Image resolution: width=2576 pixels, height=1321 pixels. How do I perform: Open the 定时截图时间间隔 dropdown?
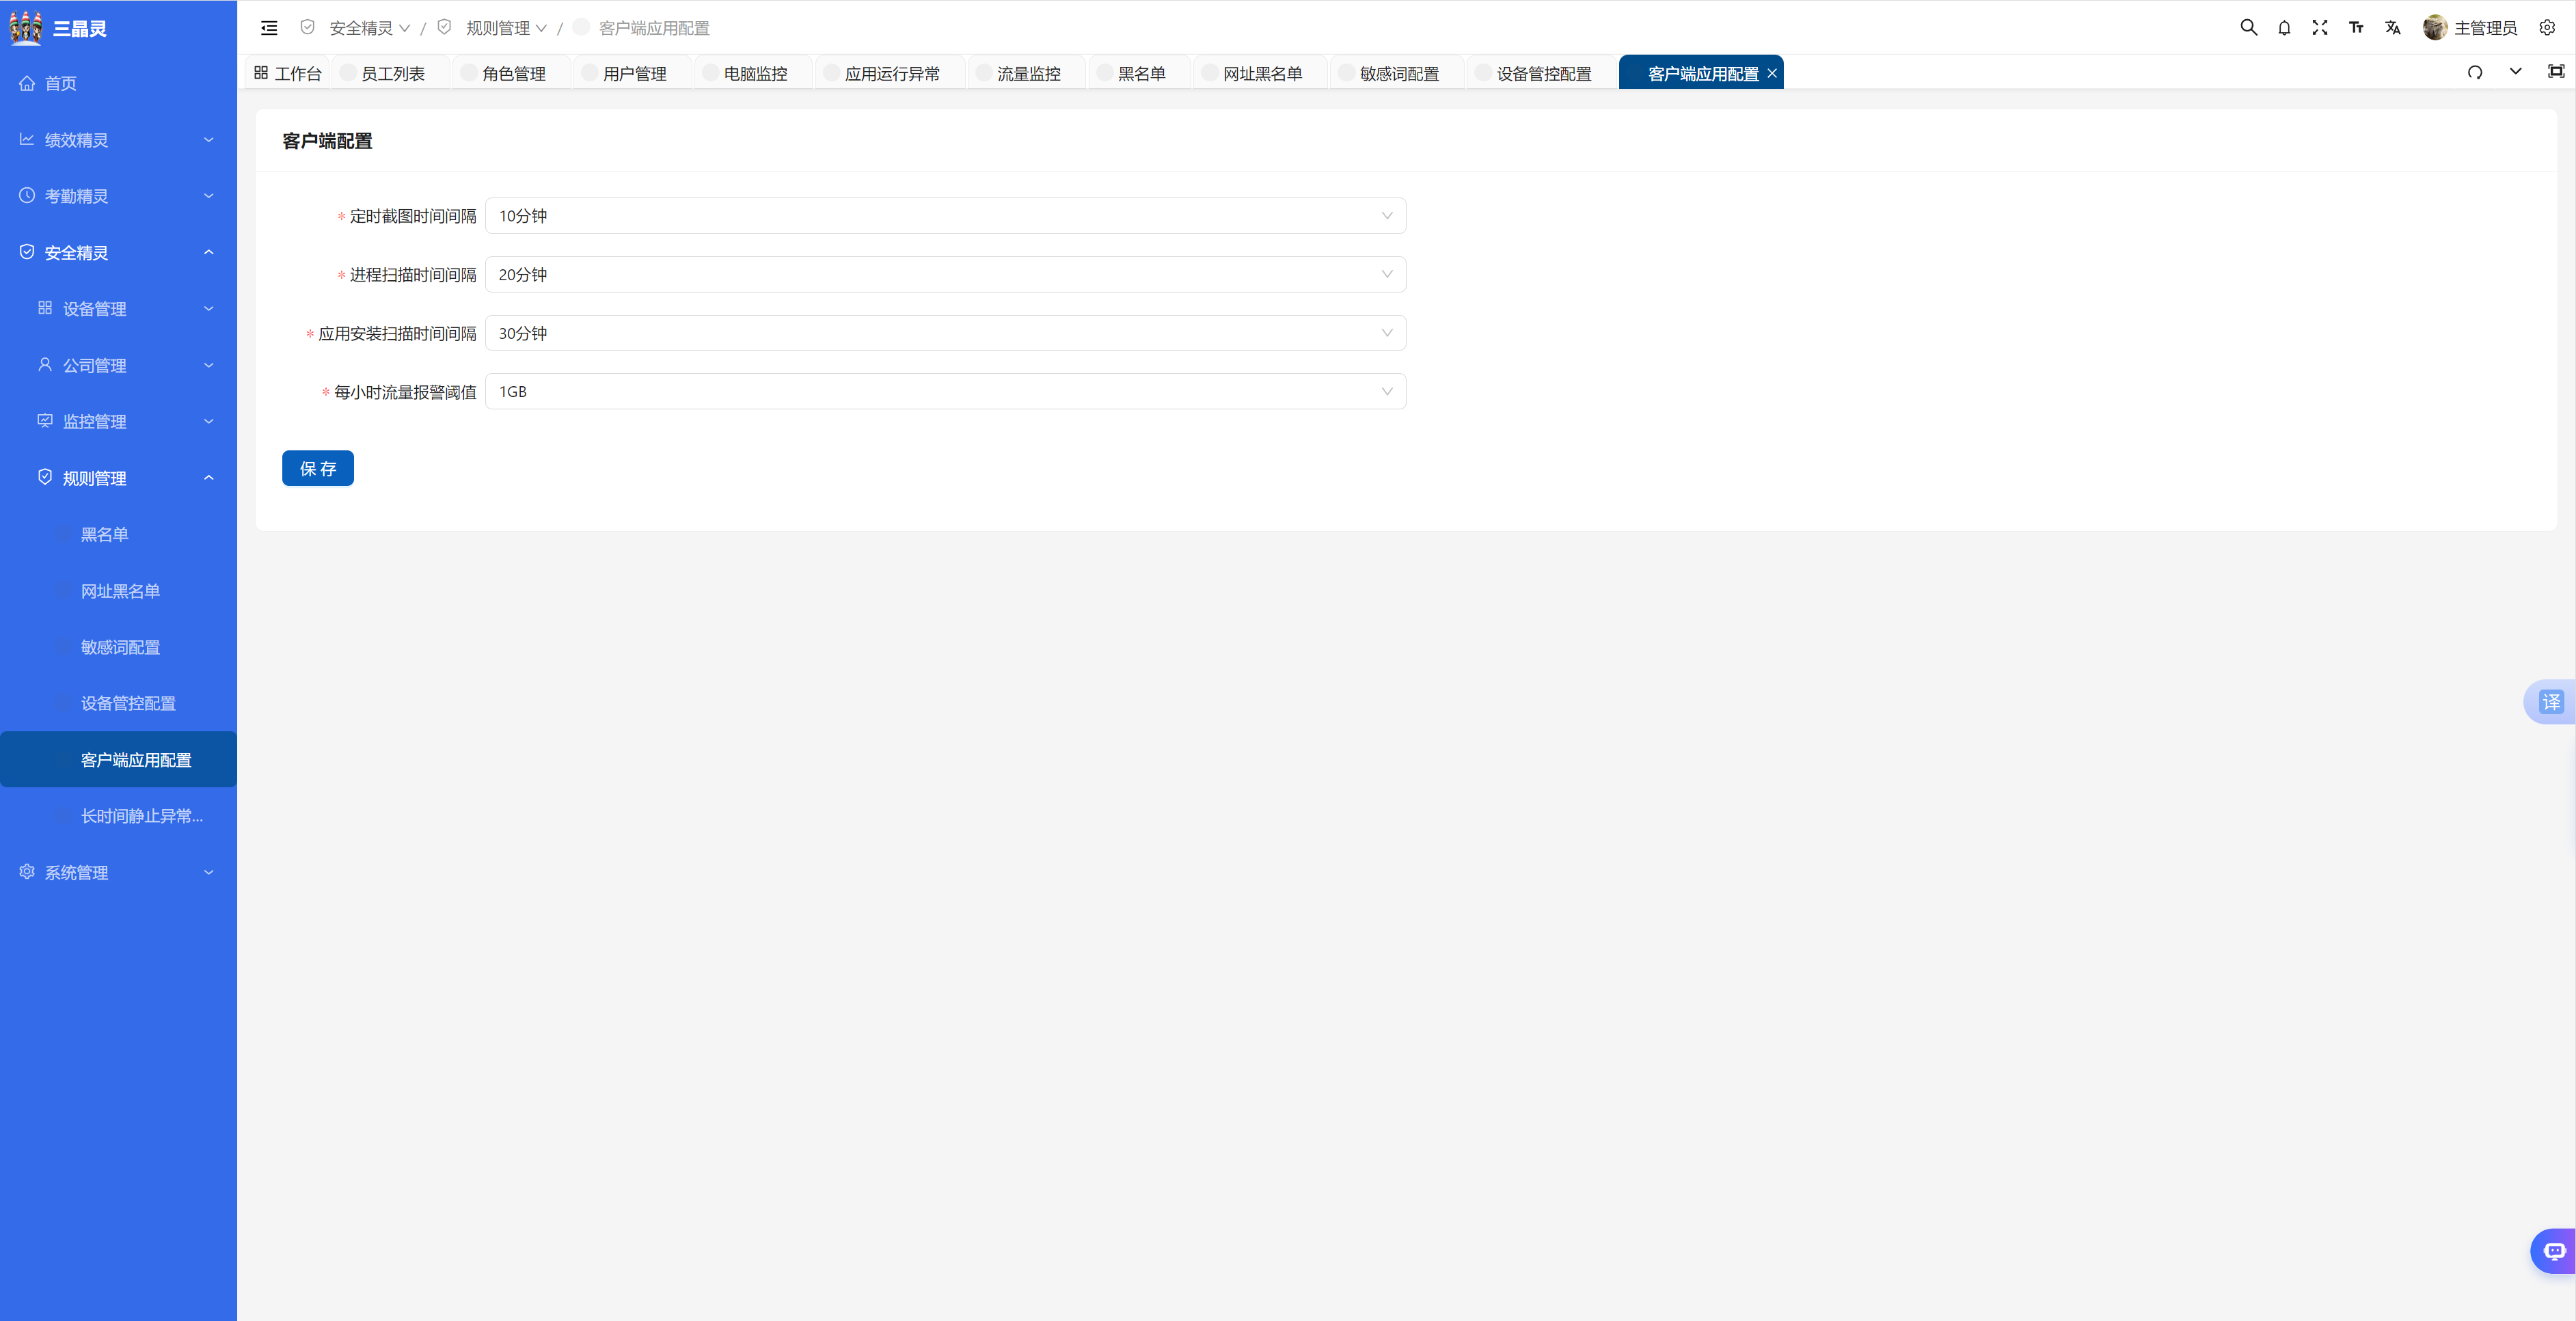(945, 216)
